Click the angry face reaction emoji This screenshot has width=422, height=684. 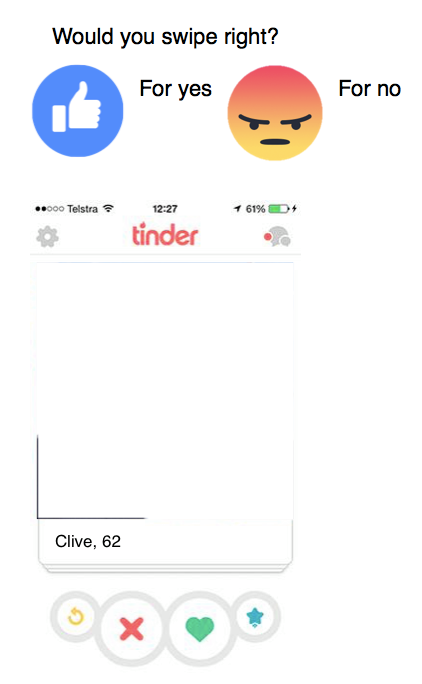[x=275, y=113]
